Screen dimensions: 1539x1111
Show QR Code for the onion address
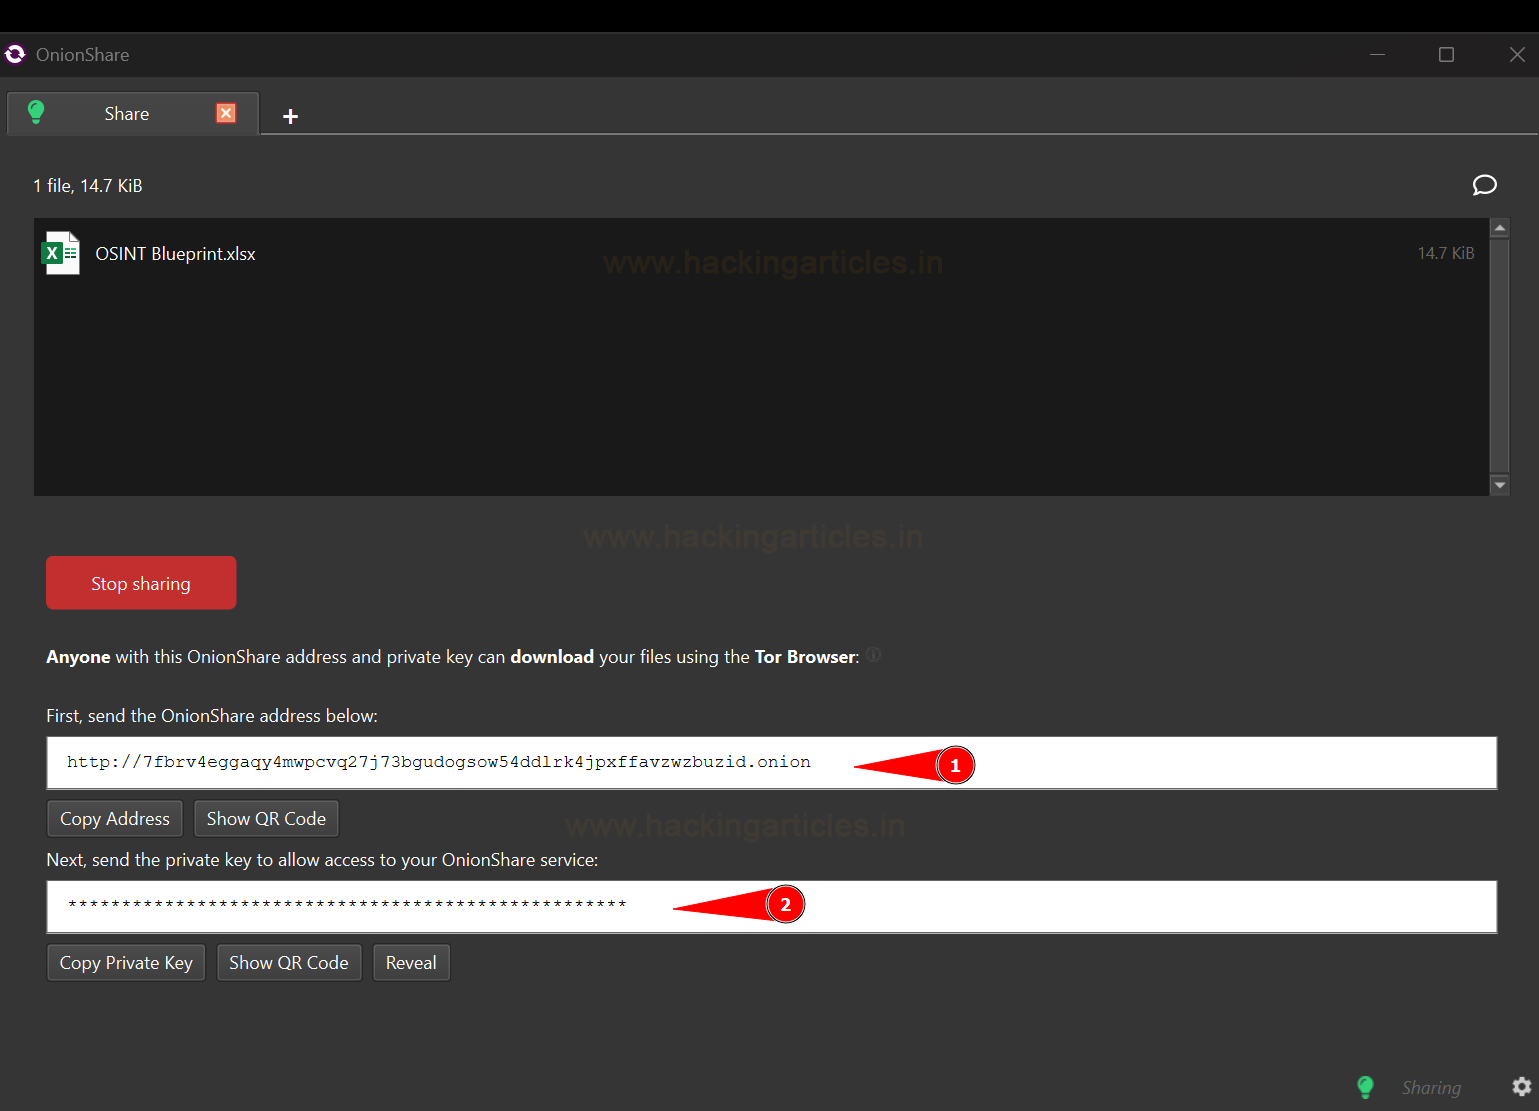(x=266, y=819)
